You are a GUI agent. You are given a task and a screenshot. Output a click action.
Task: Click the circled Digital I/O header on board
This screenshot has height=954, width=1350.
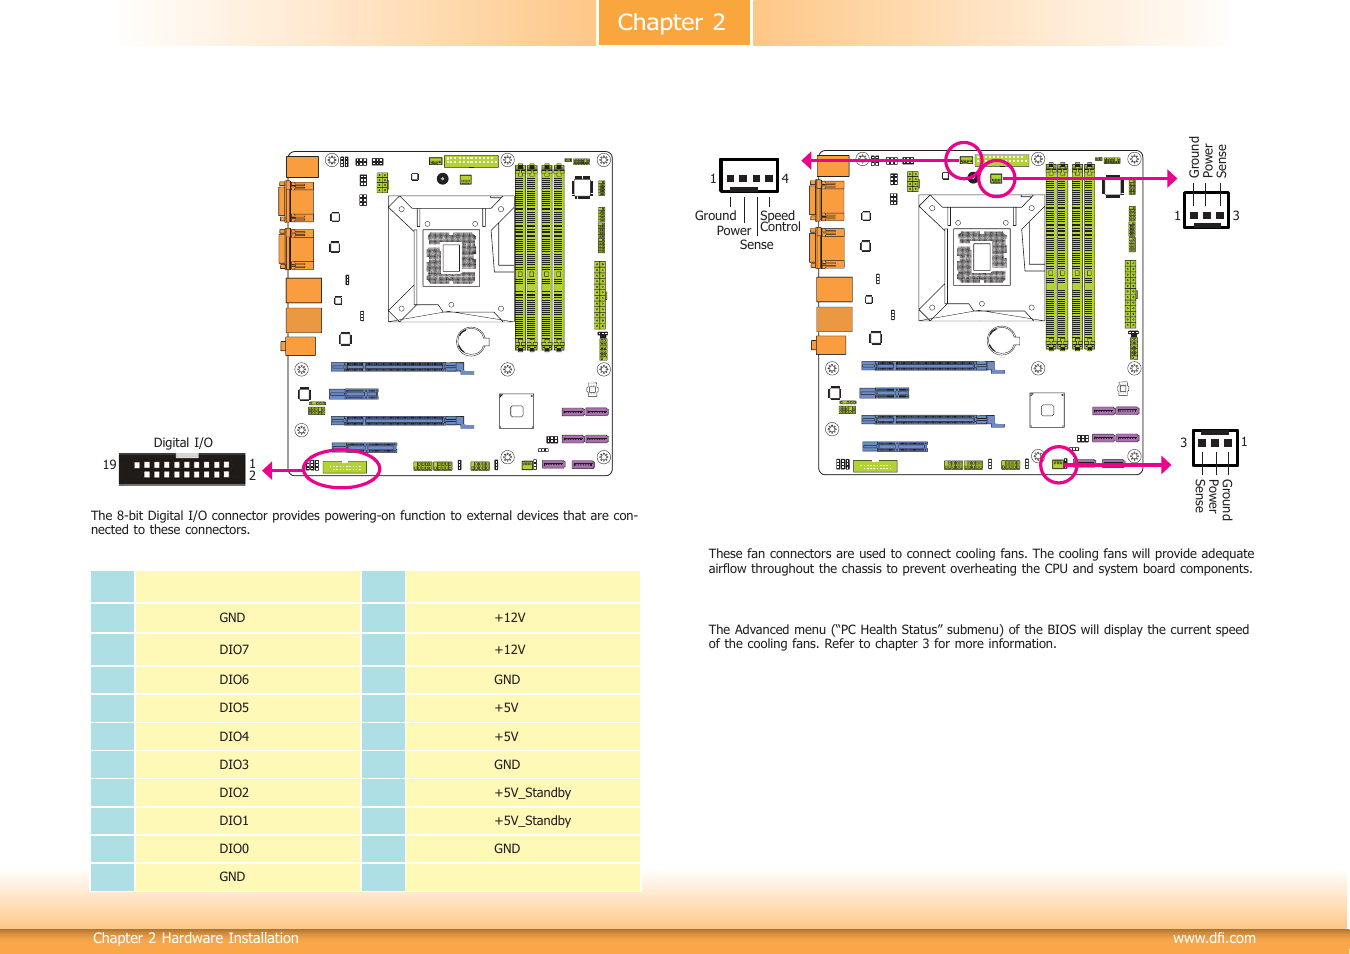pos(344,467)
